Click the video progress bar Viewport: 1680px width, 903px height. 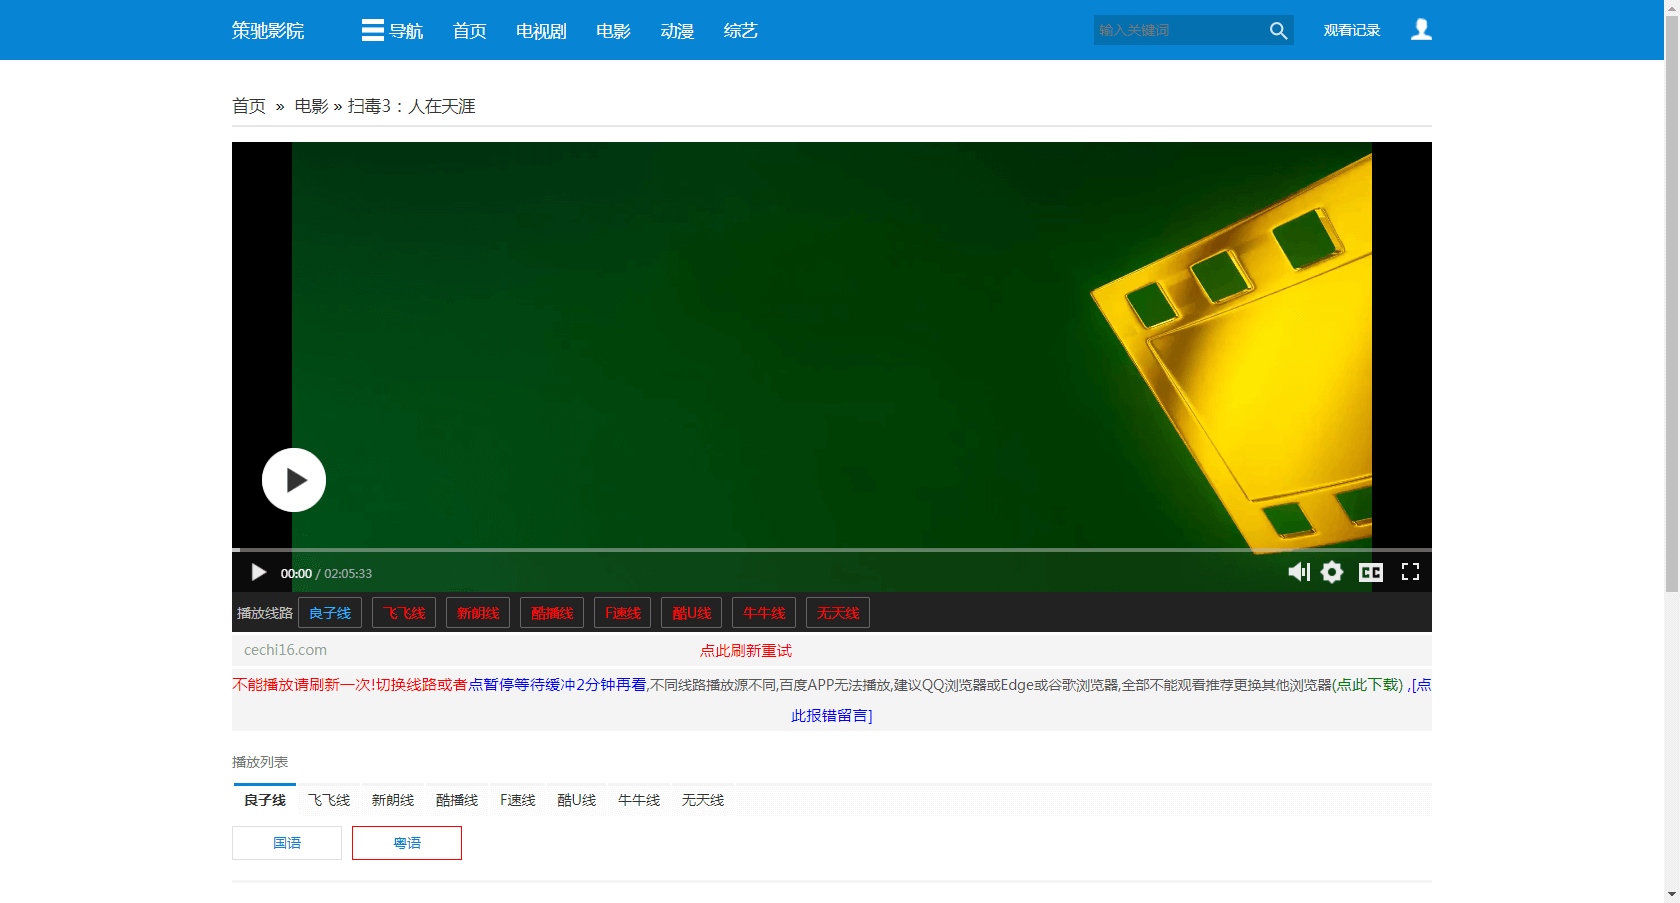(x=830, y=550)
